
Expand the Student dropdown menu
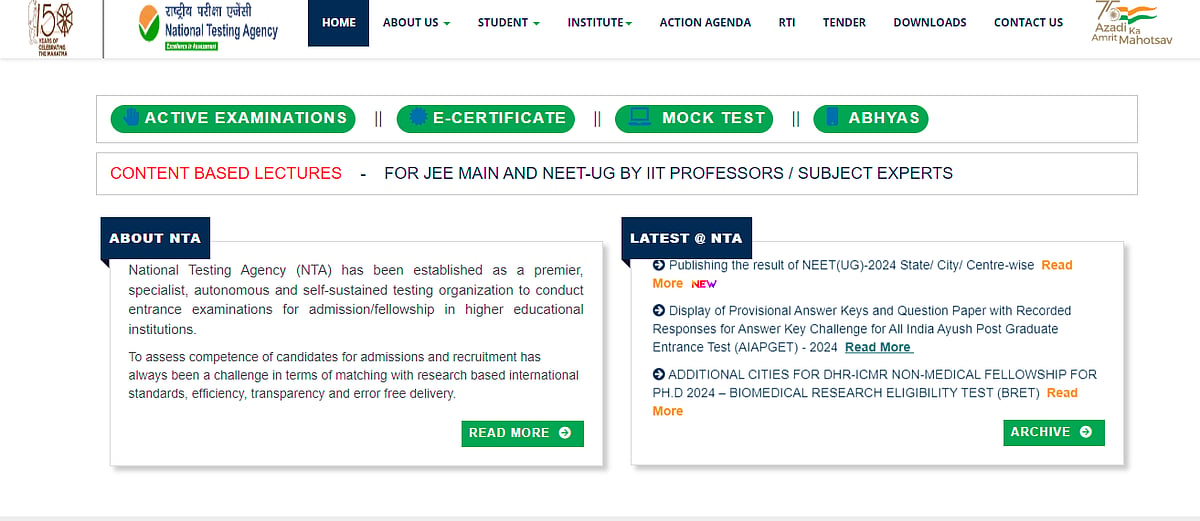coord(509,23)
